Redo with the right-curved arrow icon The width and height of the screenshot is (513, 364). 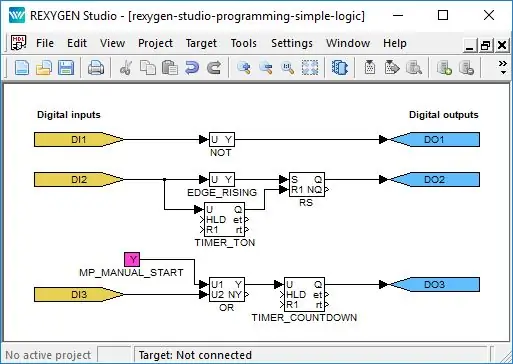pyautogui.click(x=214, y=68)
